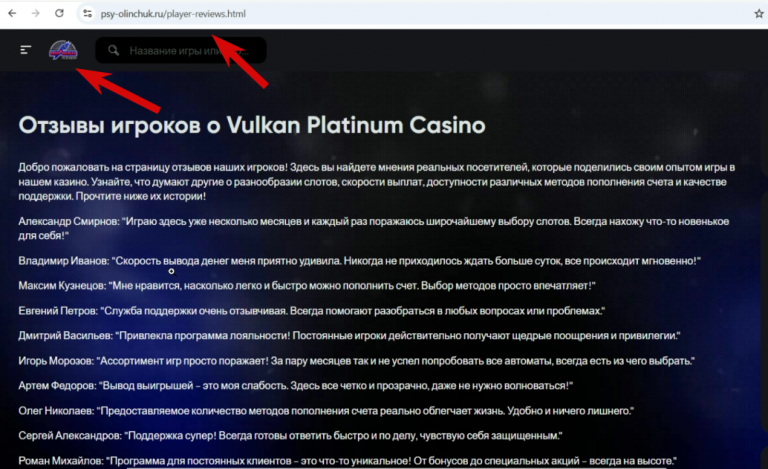Click the browser forward arrow
Image resolution: width=768 pixels, height=469 pixels.
pos(36,13)
